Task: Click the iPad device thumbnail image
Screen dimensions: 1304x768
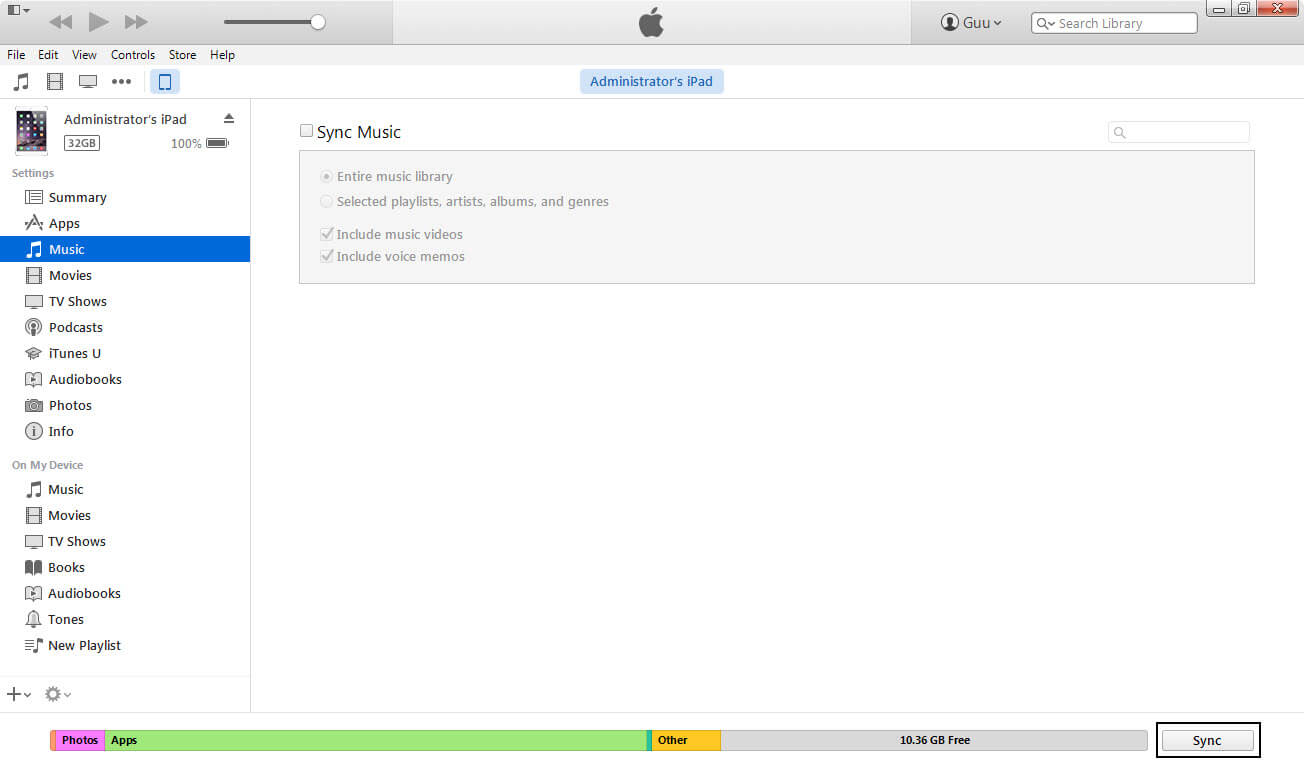Action: [x=31, y=131]
